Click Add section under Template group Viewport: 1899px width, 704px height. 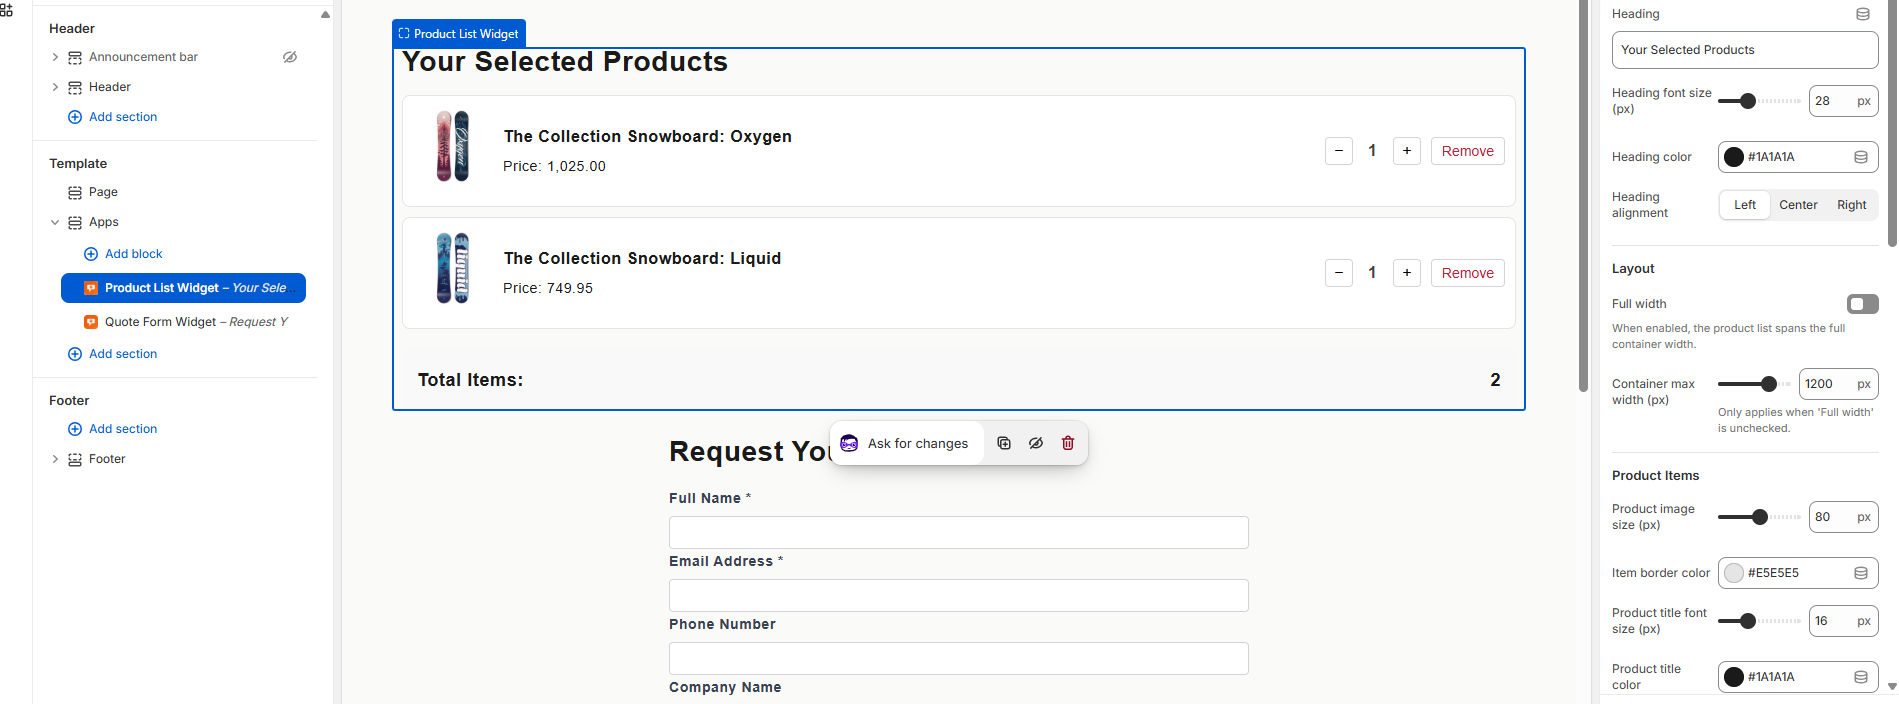click(x=112, y=354)
